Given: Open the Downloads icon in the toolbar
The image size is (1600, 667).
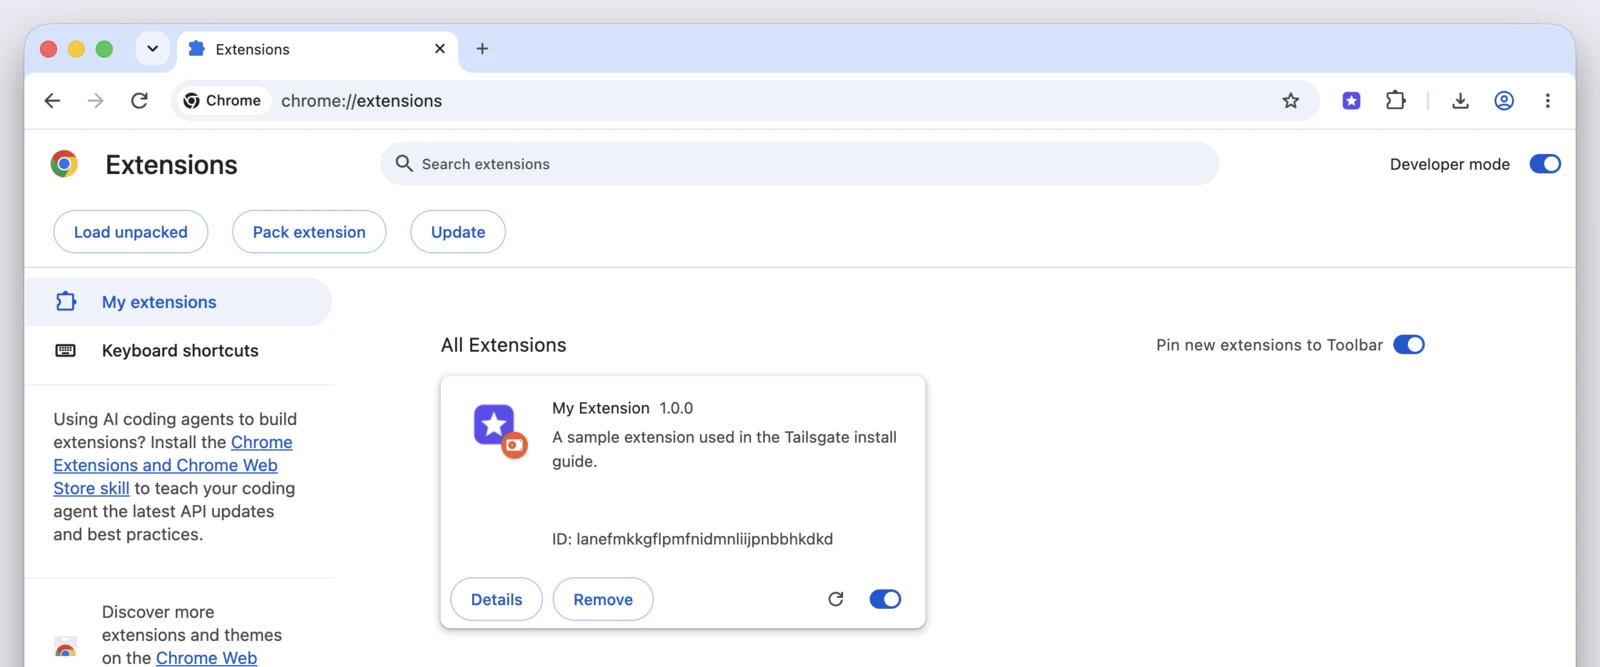Looking at the screenshot, I should 1460,101.
